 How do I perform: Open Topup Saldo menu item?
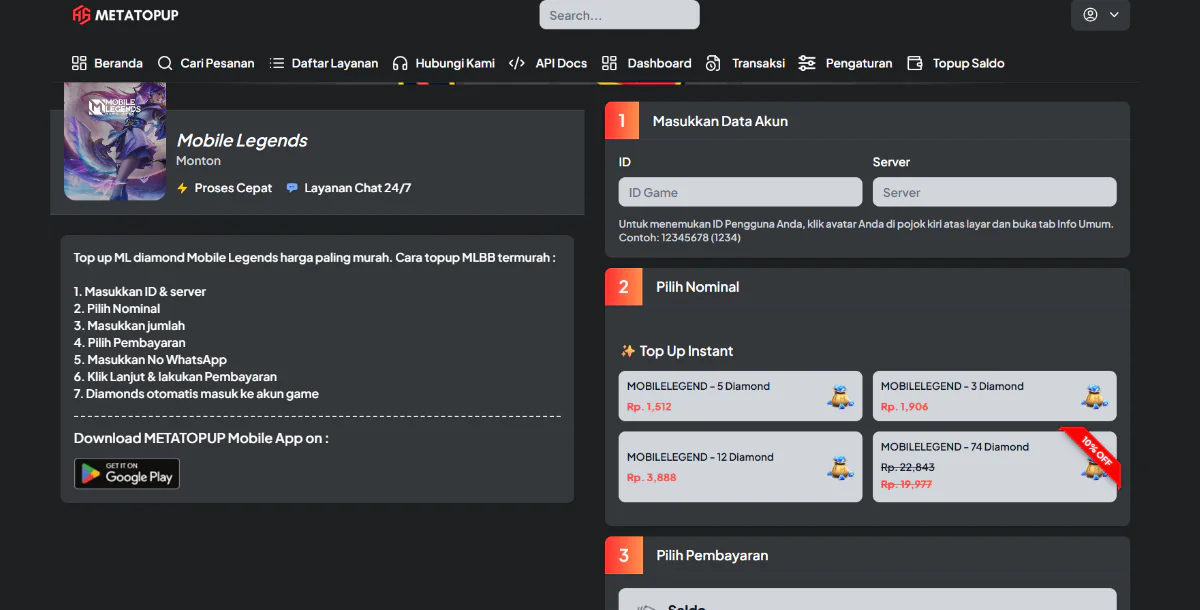tap(956, 63)
